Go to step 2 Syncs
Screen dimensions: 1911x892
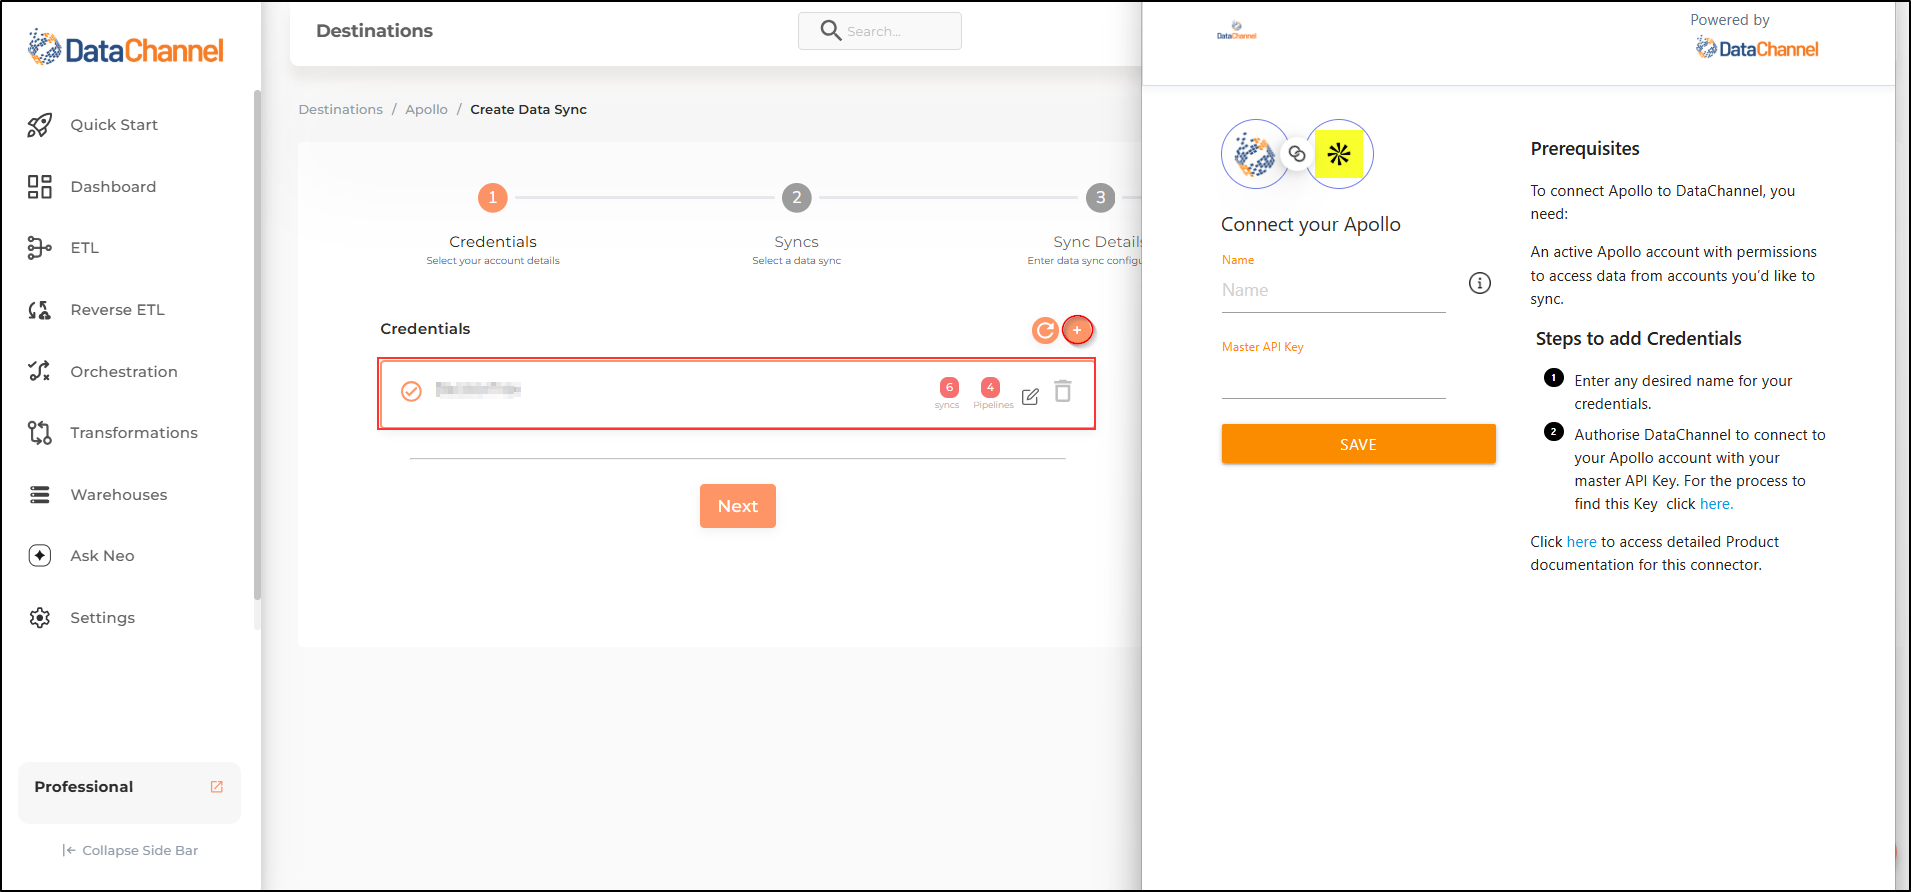pyautogui.click(x=796, y=198)
